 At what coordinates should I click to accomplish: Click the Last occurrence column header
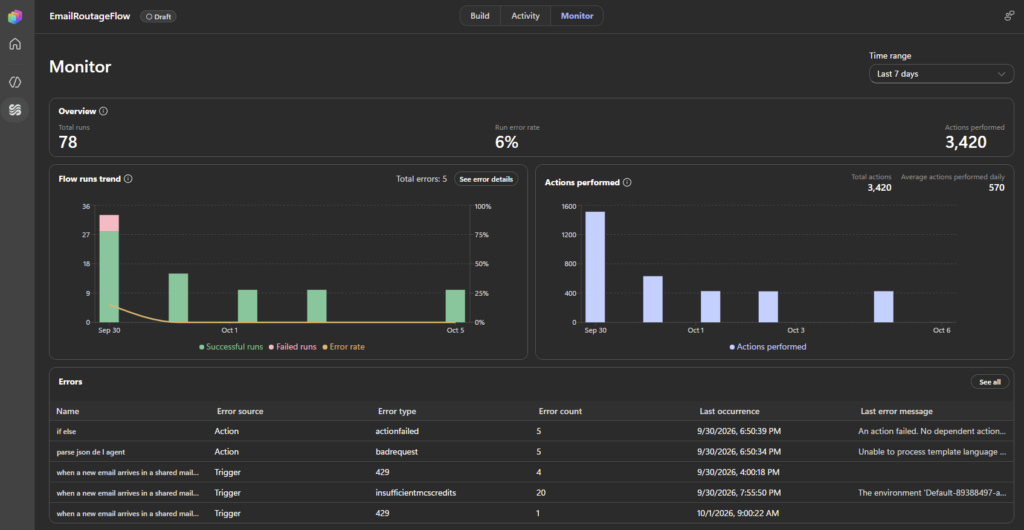point(729,412)
